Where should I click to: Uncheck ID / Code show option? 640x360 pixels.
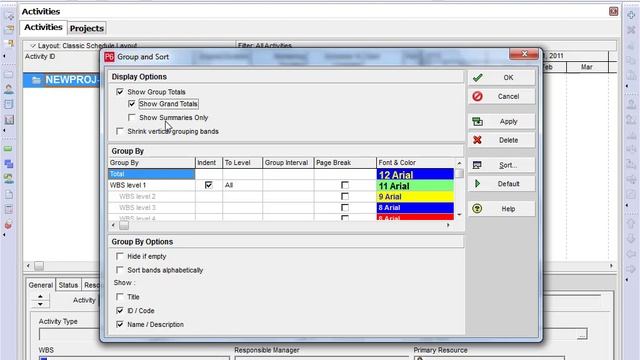tap(120, 311)
